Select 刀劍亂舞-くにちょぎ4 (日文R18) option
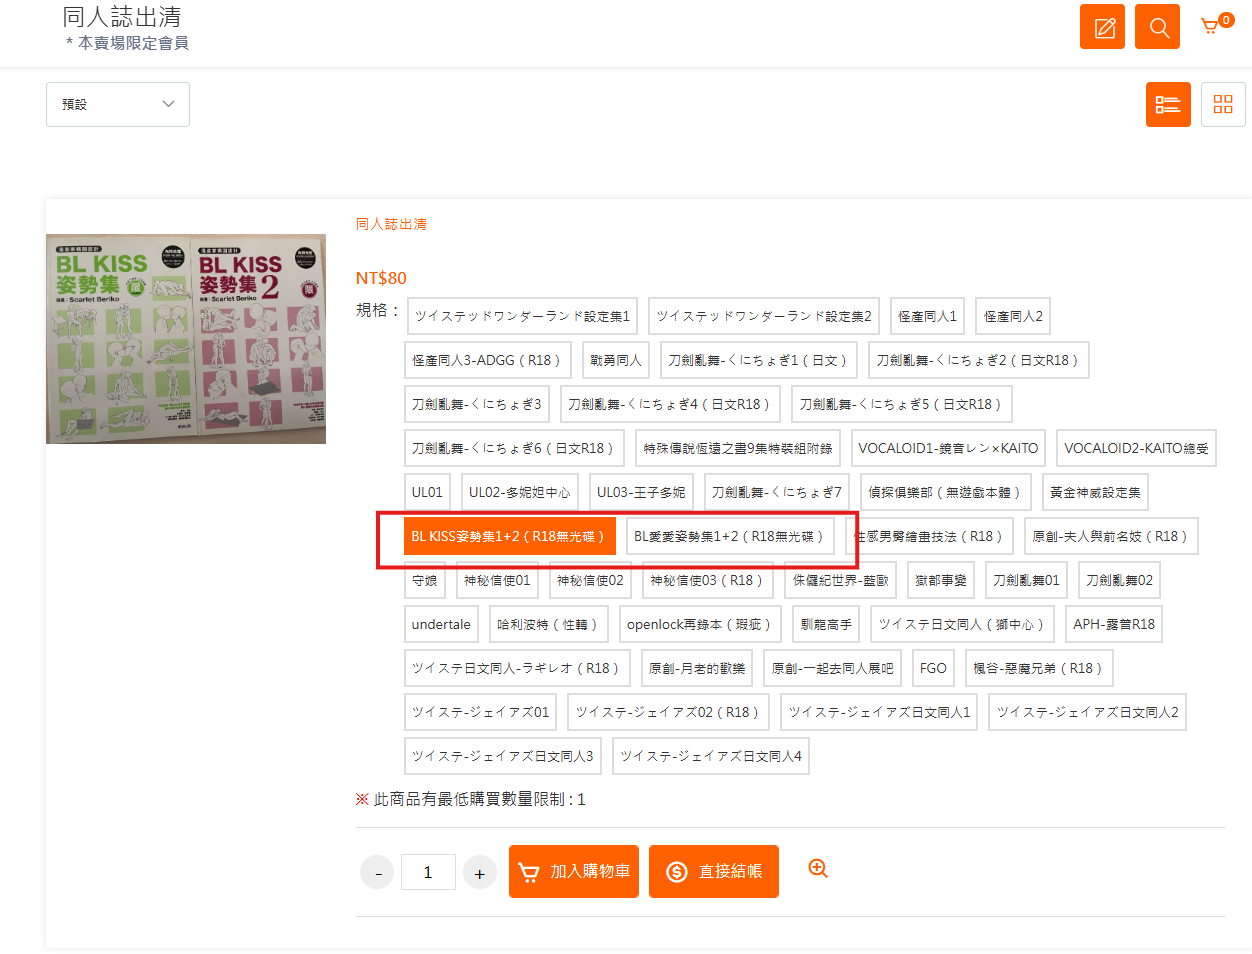The height and width of the screenshot is (954, 1252). click(670, 404)
